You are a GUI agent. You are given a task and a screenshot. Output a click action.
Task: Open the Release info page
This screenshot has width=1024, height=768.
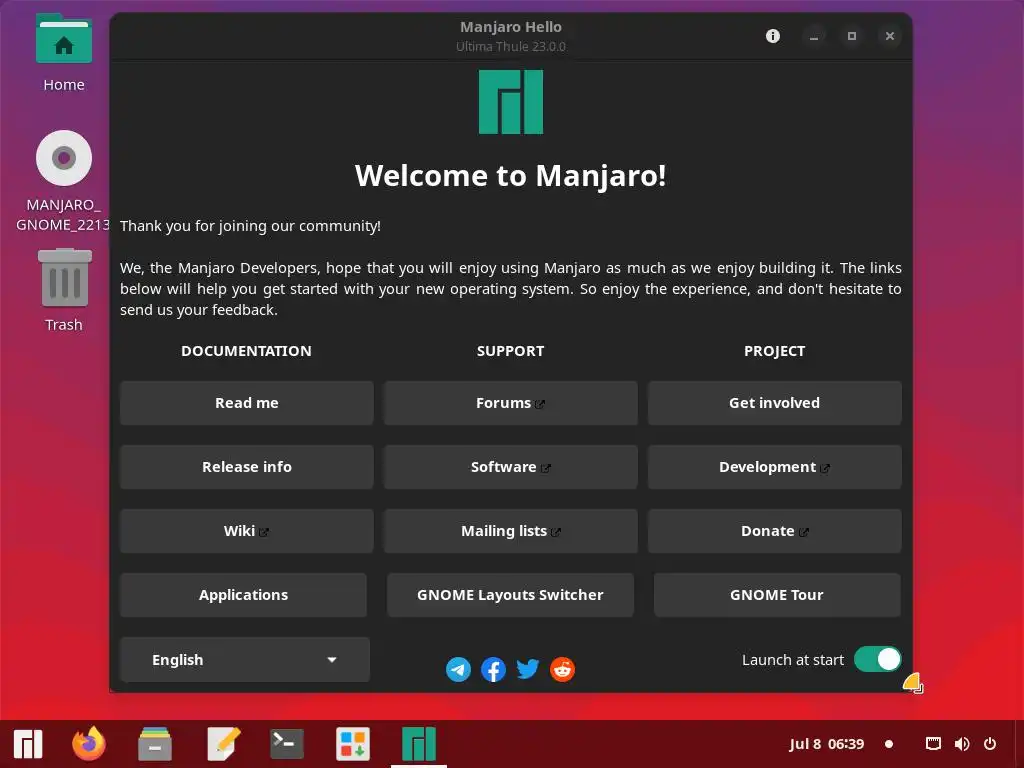[247, 467]
